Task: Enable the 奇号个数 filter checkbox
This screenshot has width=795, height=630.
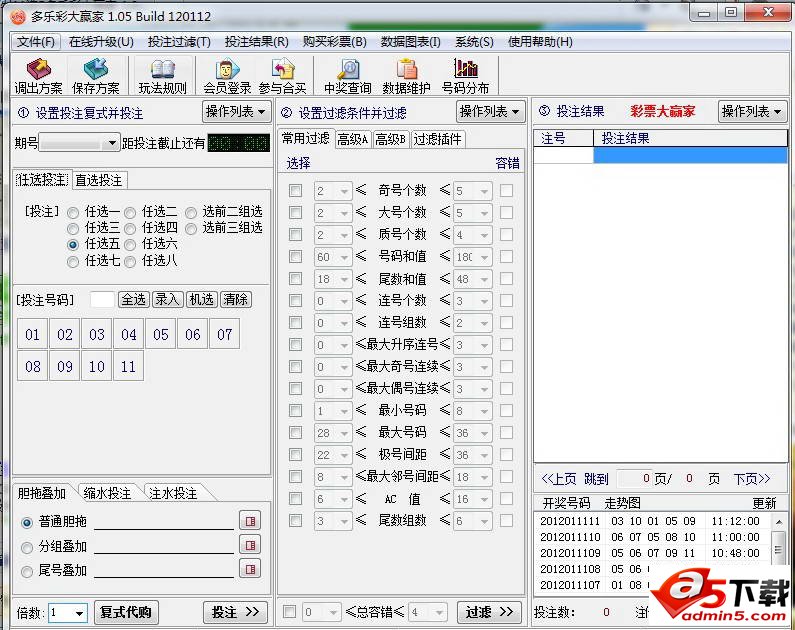Action: pos(295,191)
